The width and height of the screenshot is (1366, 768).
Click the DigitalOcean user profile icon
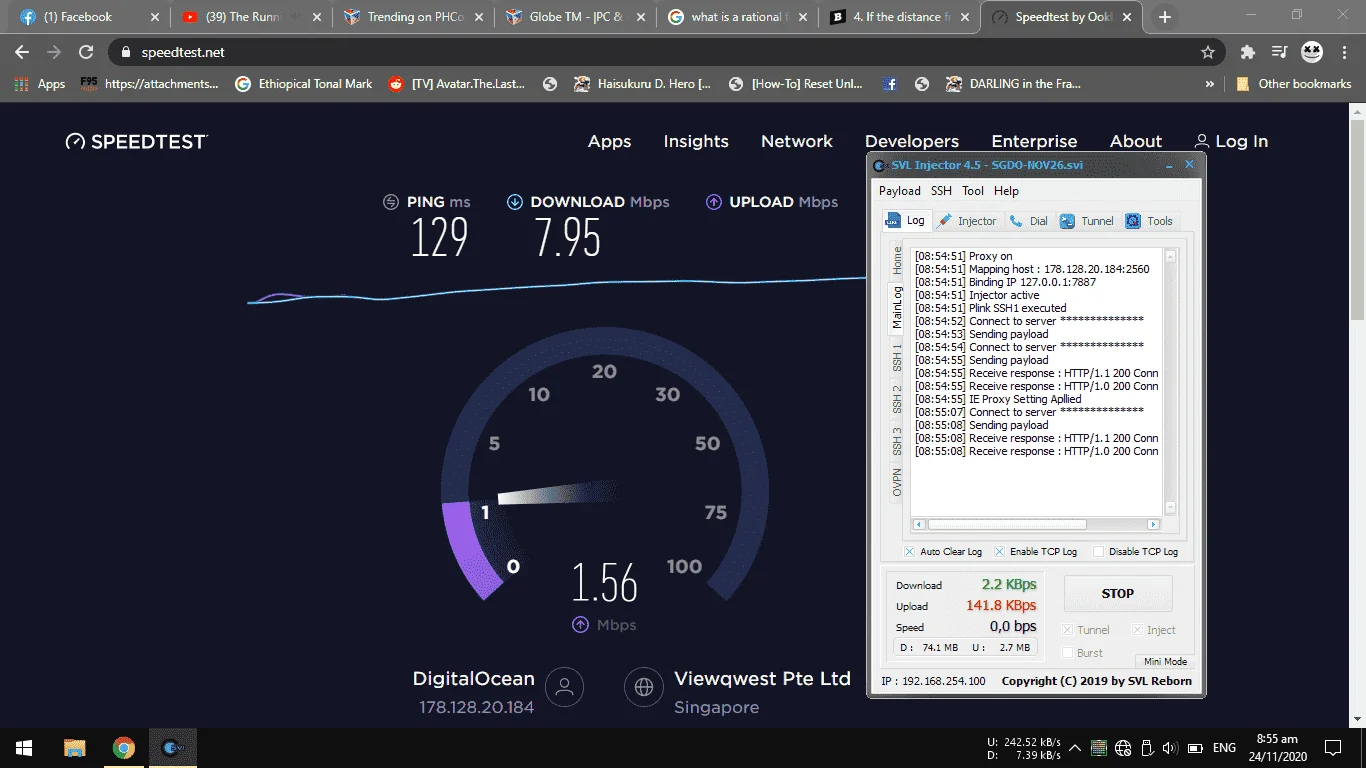pyautogui.click(x=565, y=687)
